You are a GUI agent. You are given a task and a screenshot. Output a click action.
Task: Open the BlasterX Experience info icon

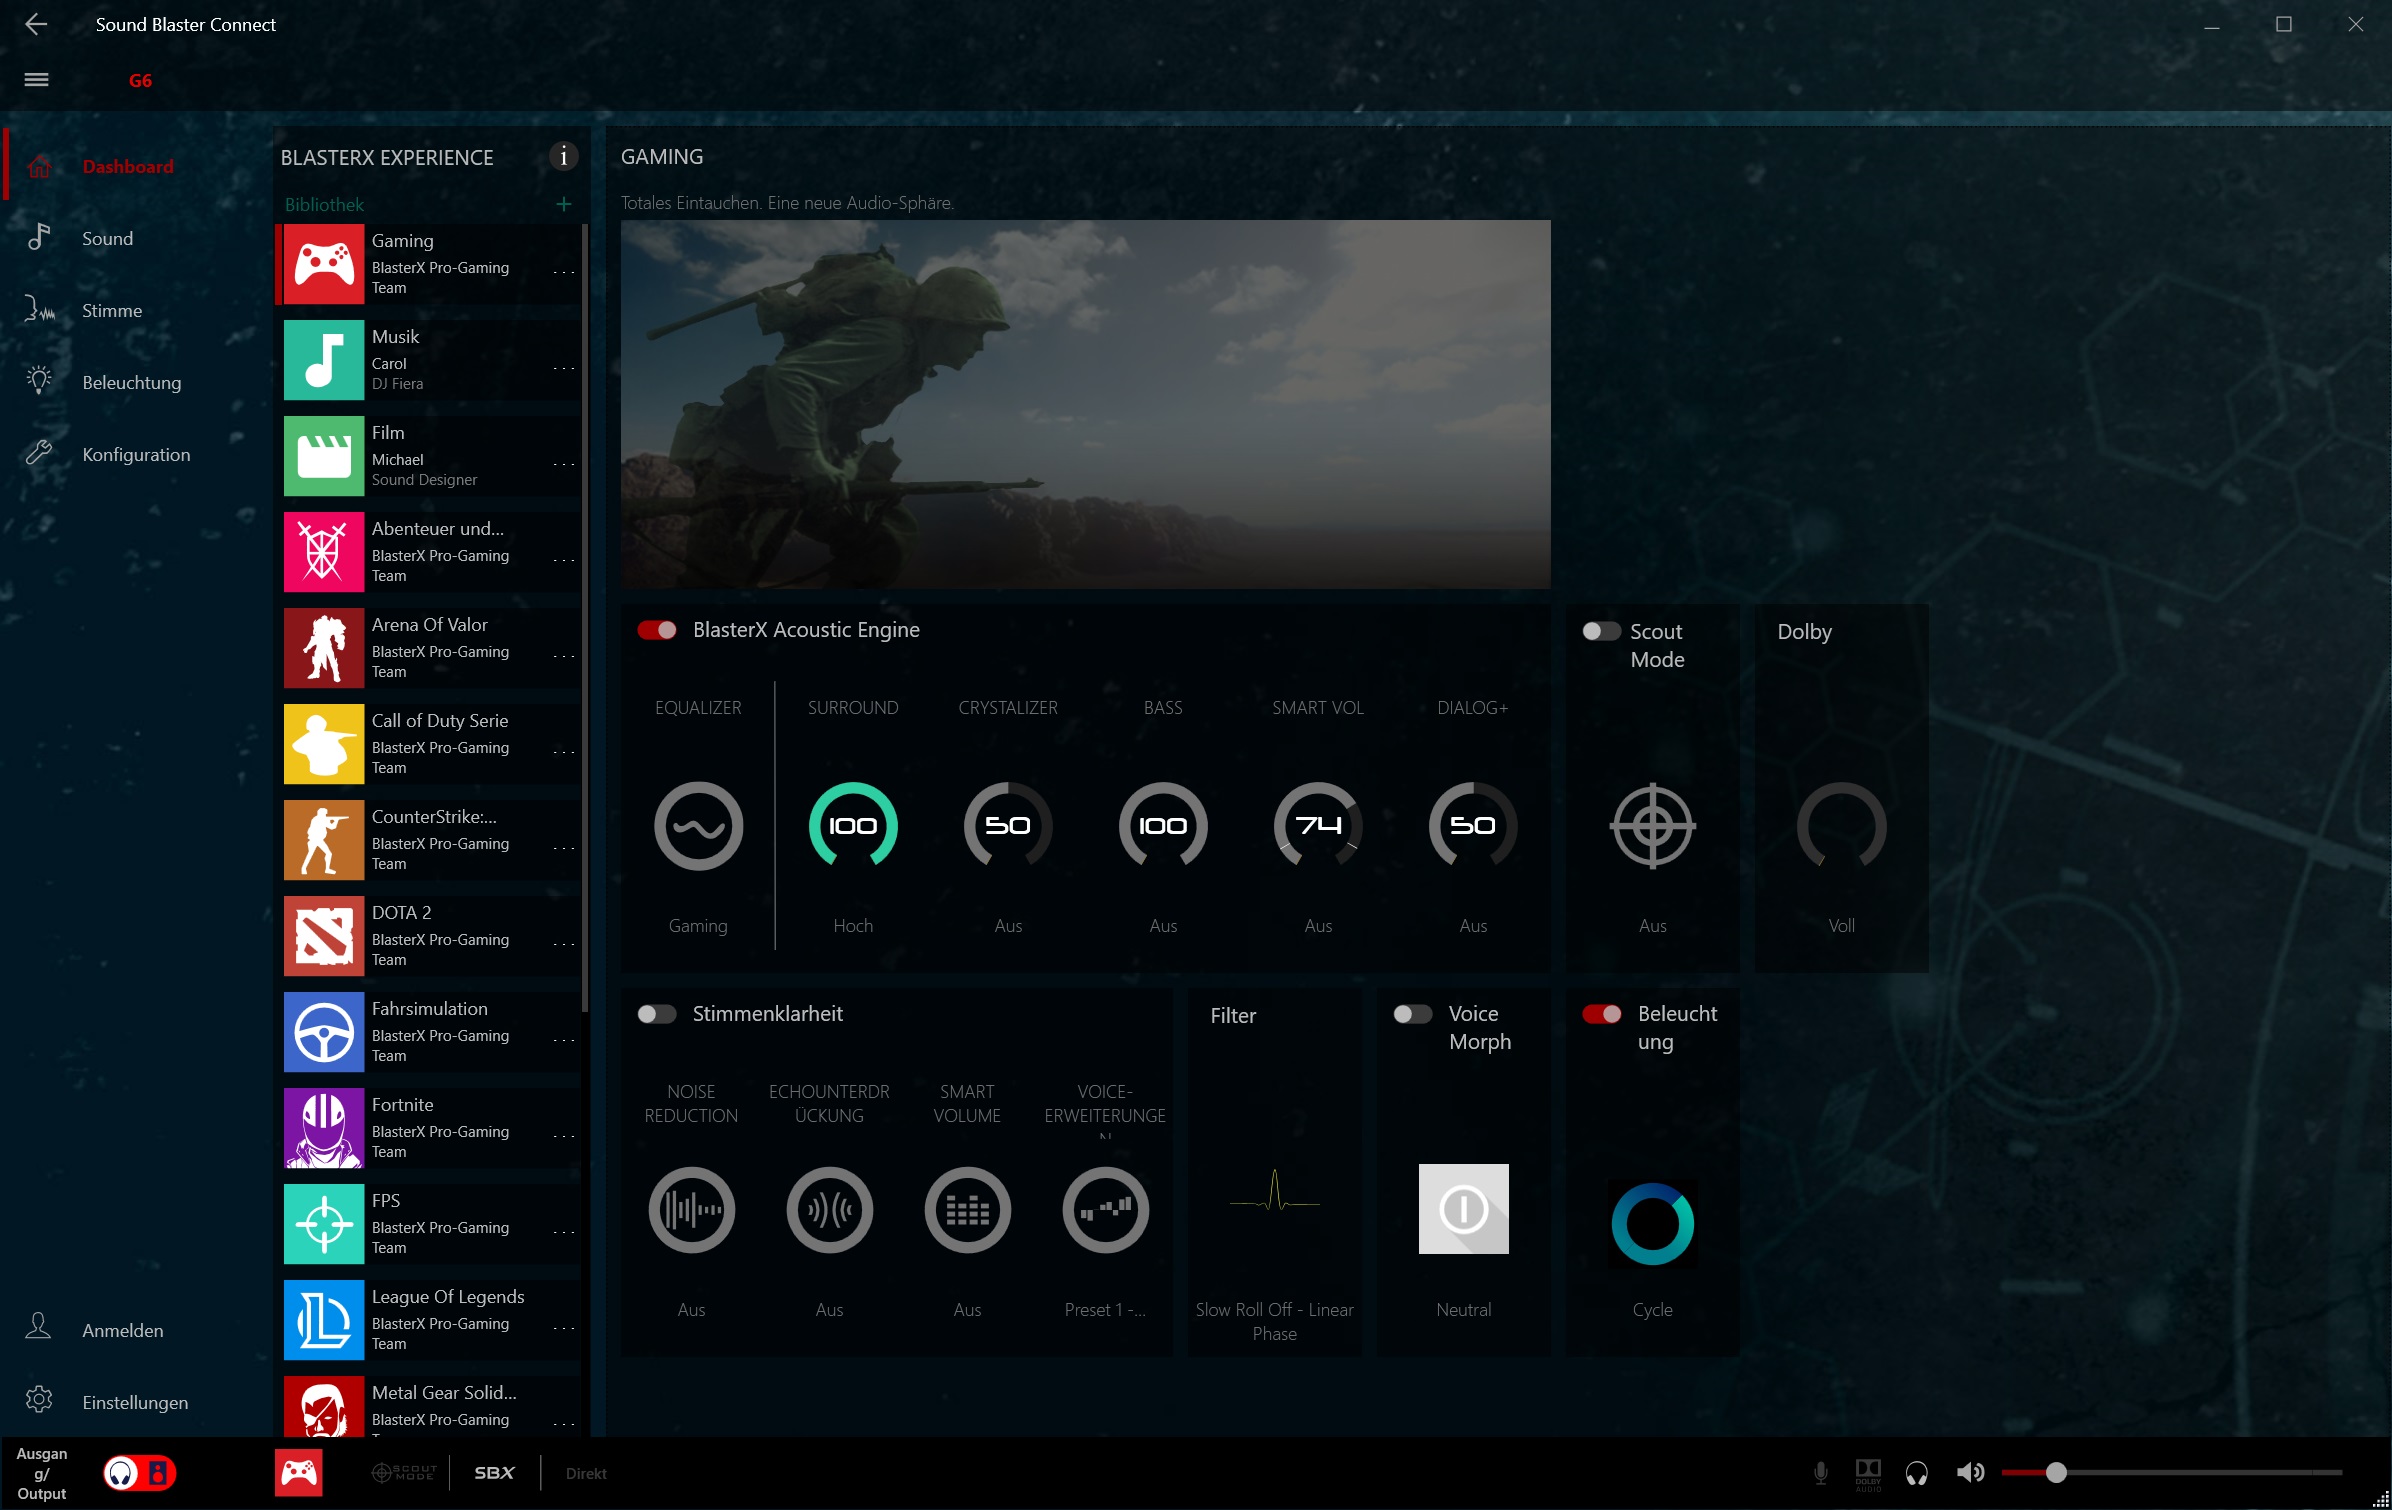point(564,157)
